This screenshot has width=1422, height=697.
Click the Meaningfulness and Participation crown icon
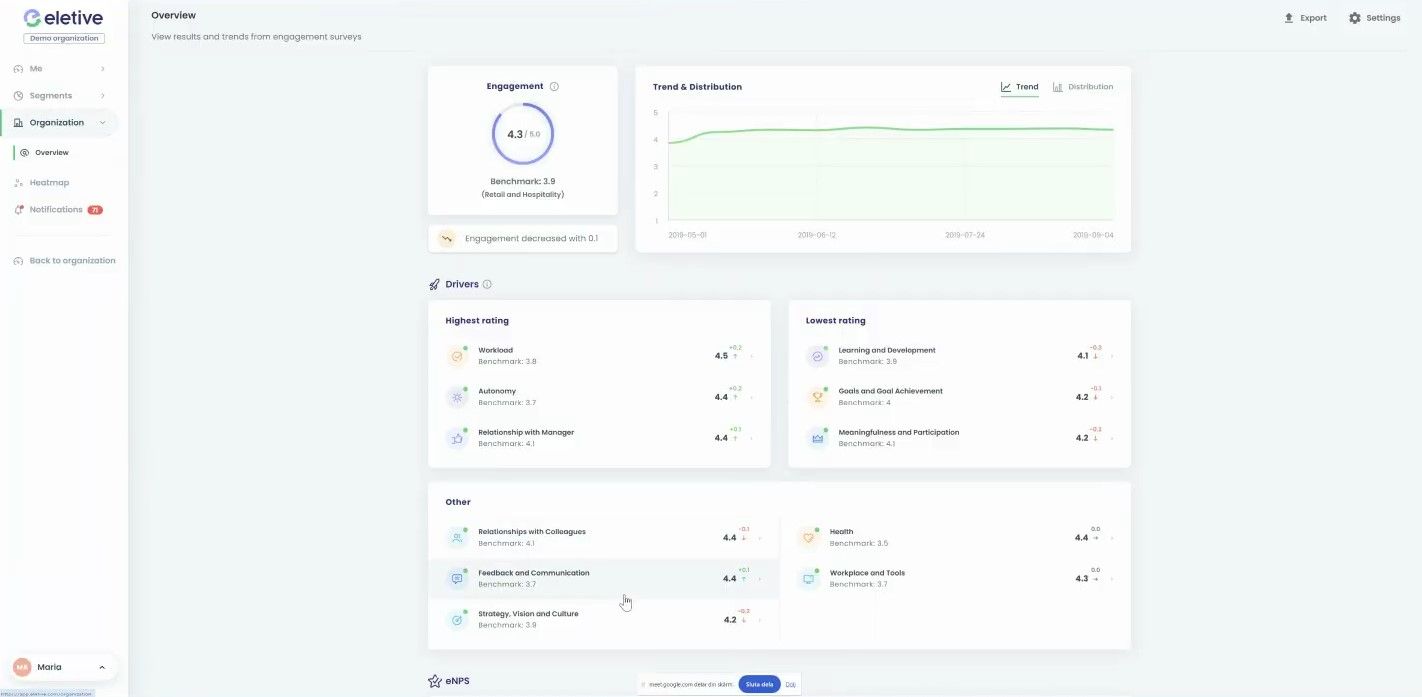click(x=817, y=438)
